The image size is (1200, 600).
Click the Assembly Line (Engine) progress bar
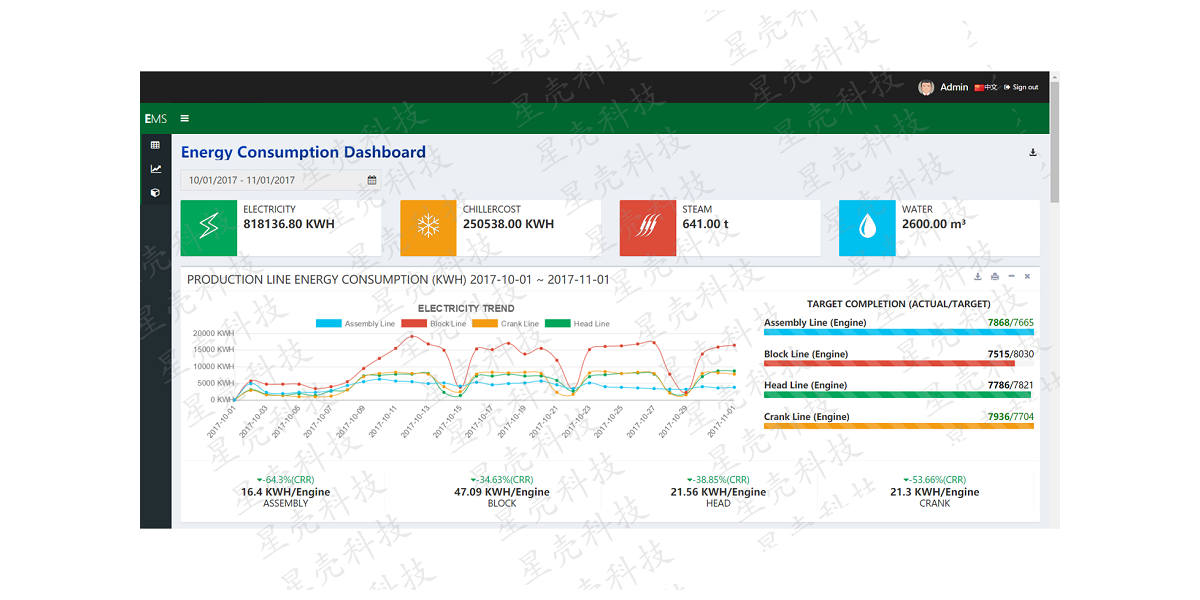click(899, 332)
